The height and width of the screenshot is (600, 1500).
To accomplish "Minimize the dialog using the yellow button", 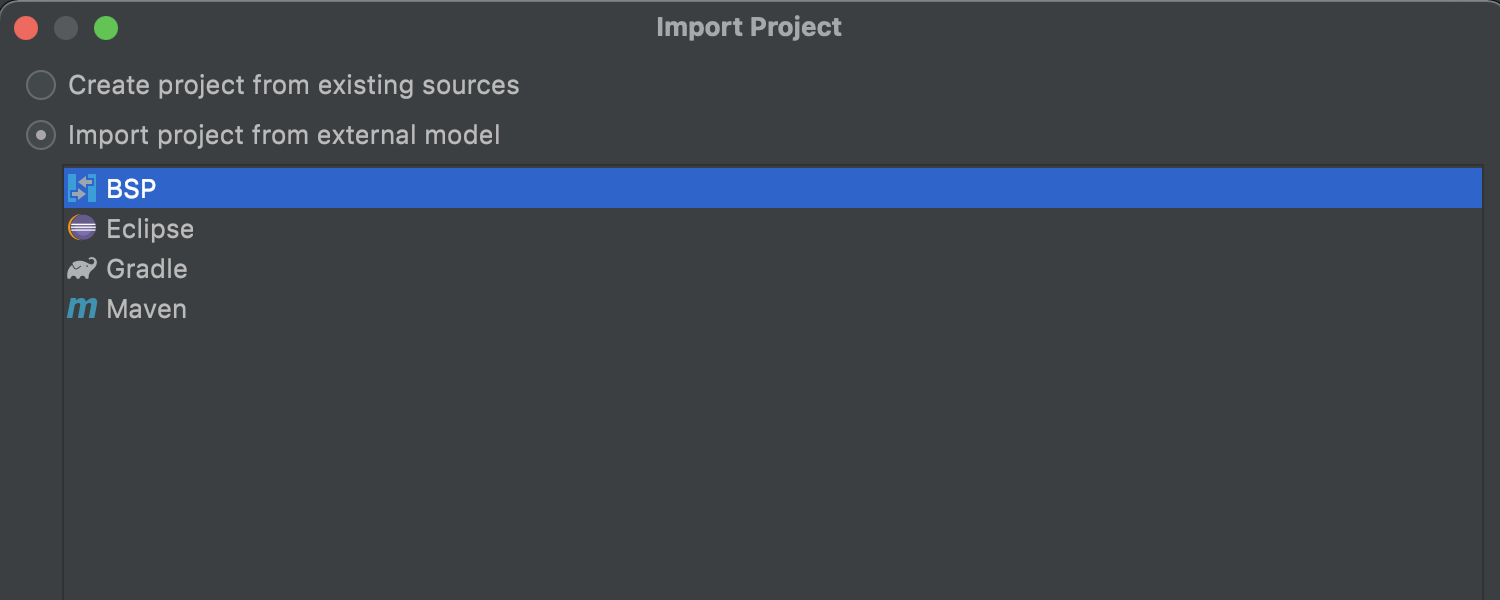I will coord(66,28).
